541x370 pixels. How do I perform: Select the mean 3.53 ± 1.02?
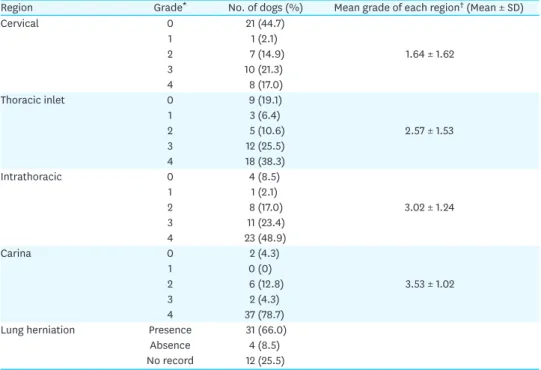point(430,284)
